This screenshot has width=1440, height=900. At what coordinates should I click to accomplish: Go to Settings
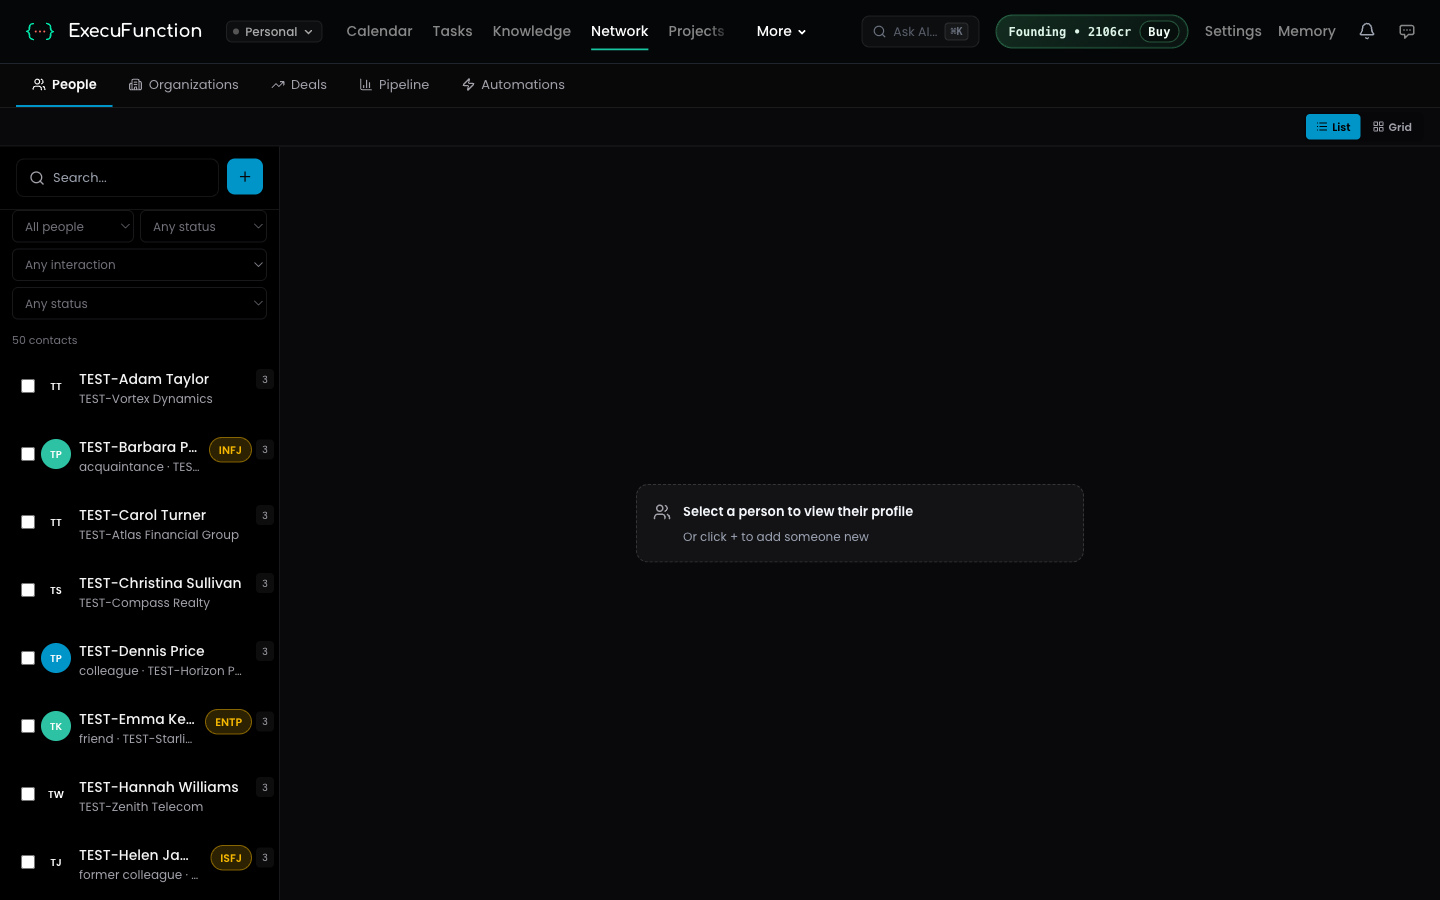(x=1232, y=31)
